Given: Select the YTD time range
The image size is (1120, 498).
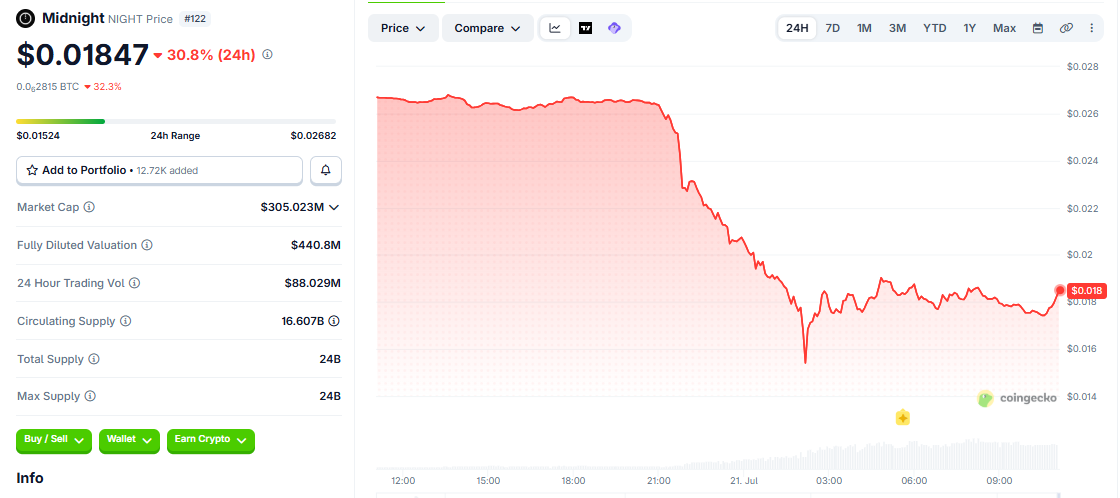Looking at the screenshot, I should 934,28.
